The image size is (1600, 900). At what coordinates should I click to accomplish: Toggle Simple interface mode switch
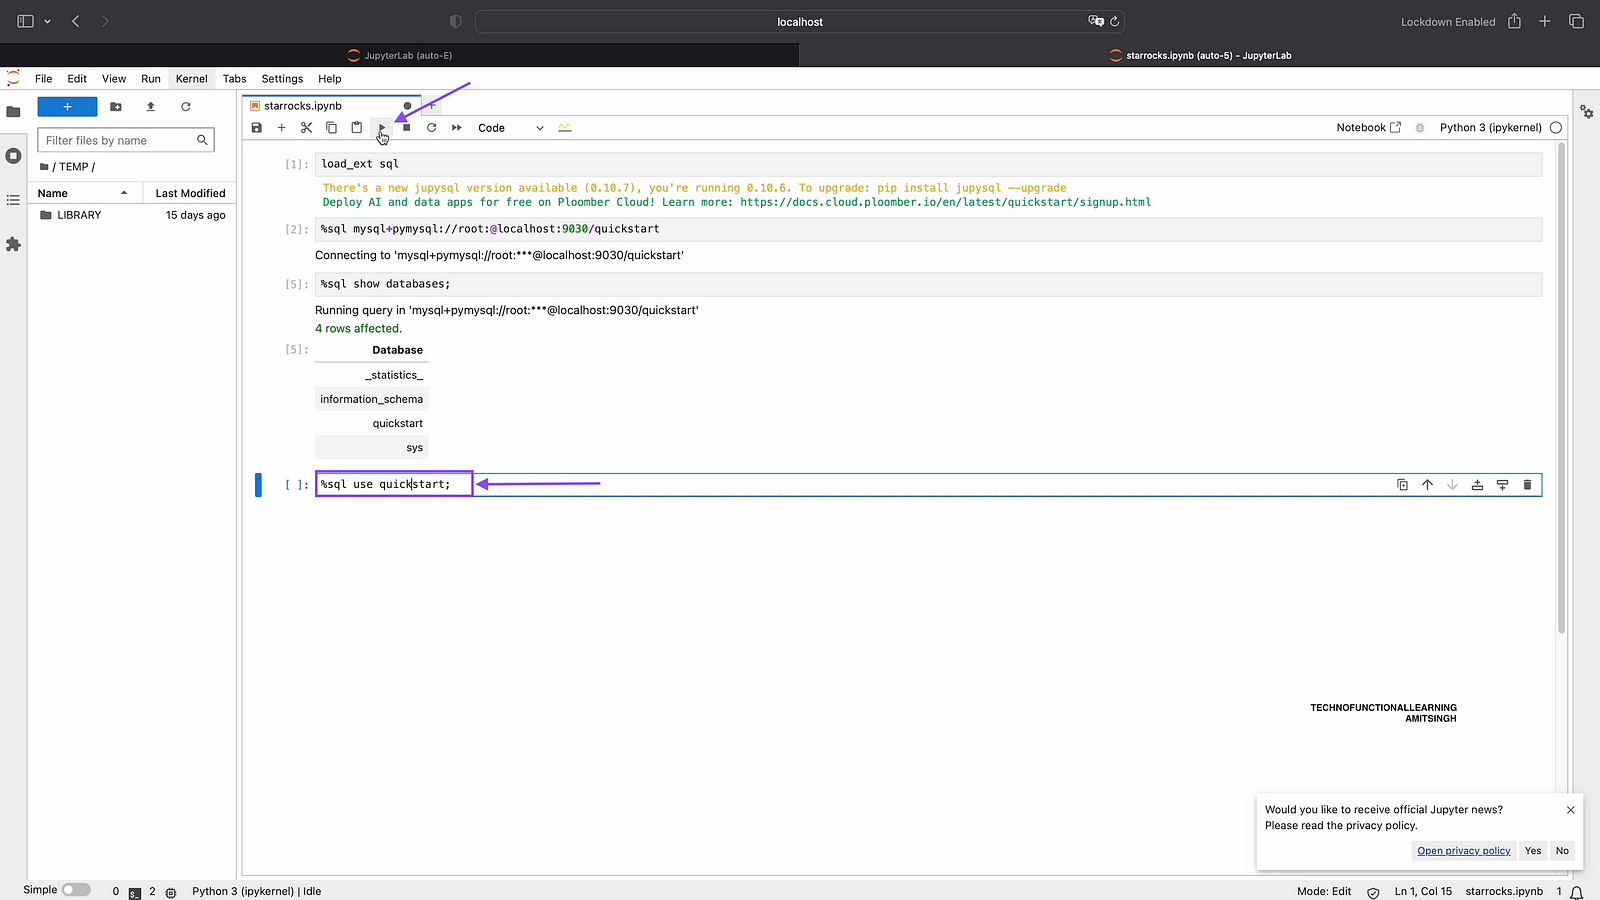(x=76, y=890)
